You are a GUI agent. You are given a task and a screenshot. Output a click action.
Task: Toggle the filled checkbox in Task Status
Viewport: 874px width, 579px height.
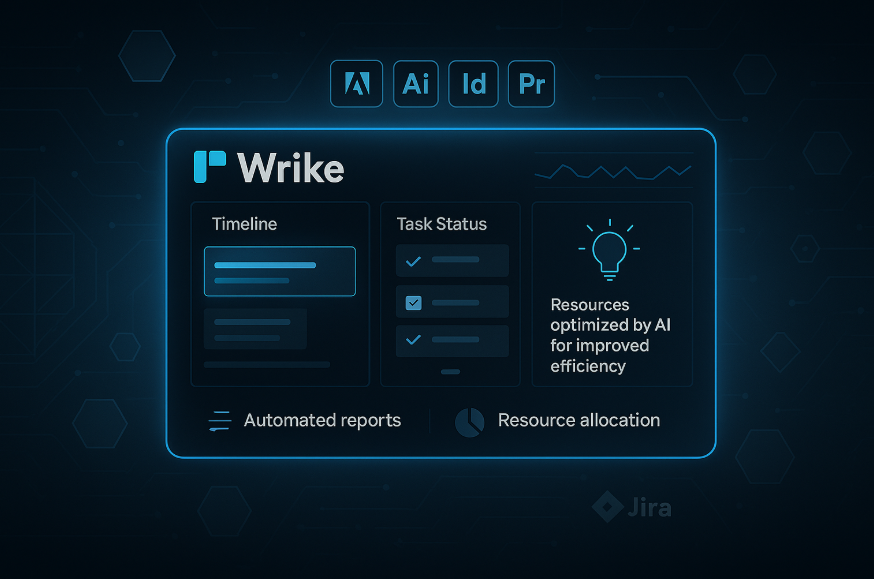point(414,303)
